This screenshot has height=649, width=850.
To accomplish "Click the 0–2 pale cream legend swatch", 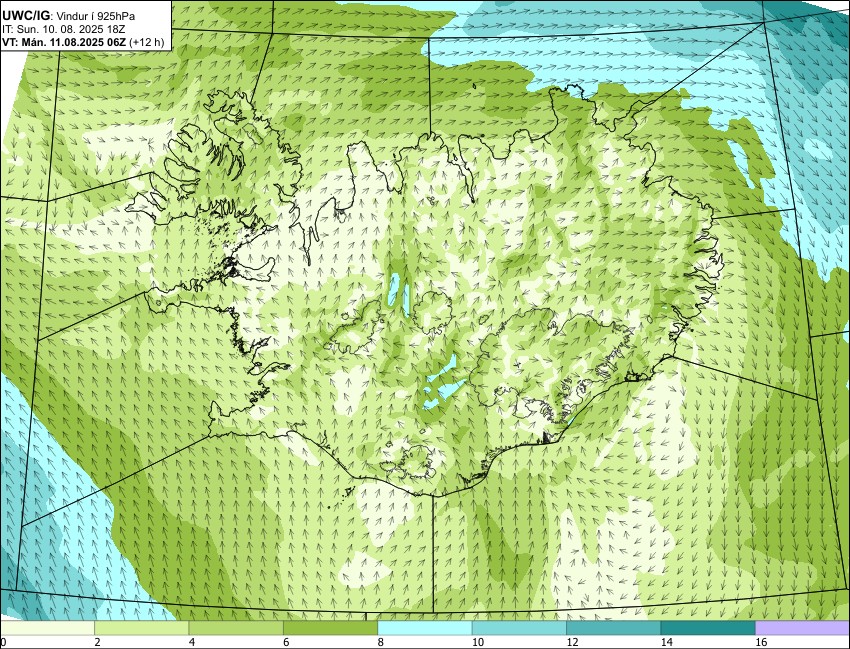I will tap(48, 628).
